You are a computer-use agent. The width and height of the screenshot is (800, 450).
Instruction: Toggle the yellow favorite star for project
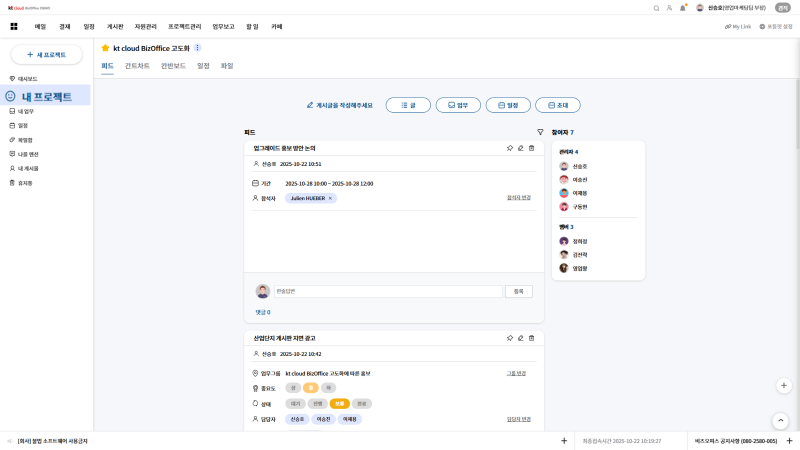[x=105, y=48]
